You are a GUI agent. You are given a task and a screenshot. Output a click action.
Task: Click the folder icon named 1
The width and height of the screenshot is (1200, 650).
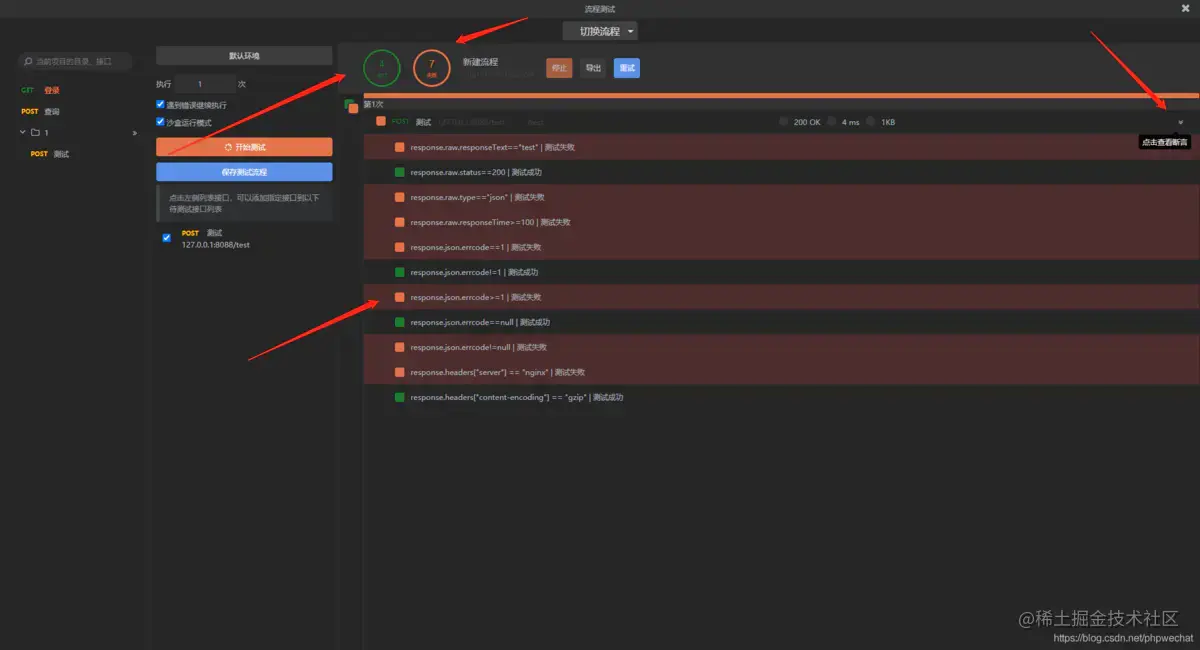pyautogui.click(x=35, y=132)
